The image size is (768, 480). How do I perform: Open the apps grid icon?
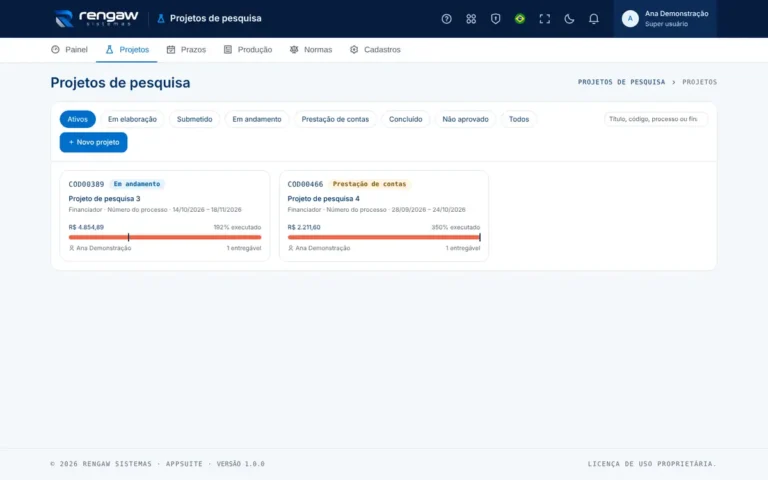[x=471, y=19]
